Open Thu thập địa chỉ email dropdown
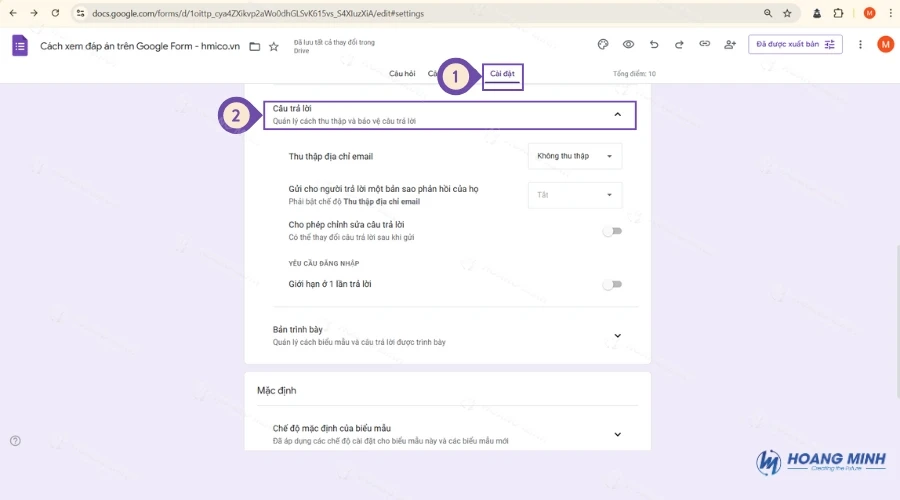Image resolution: width=900 pixels, height=500 pixels. pos(575,156)
